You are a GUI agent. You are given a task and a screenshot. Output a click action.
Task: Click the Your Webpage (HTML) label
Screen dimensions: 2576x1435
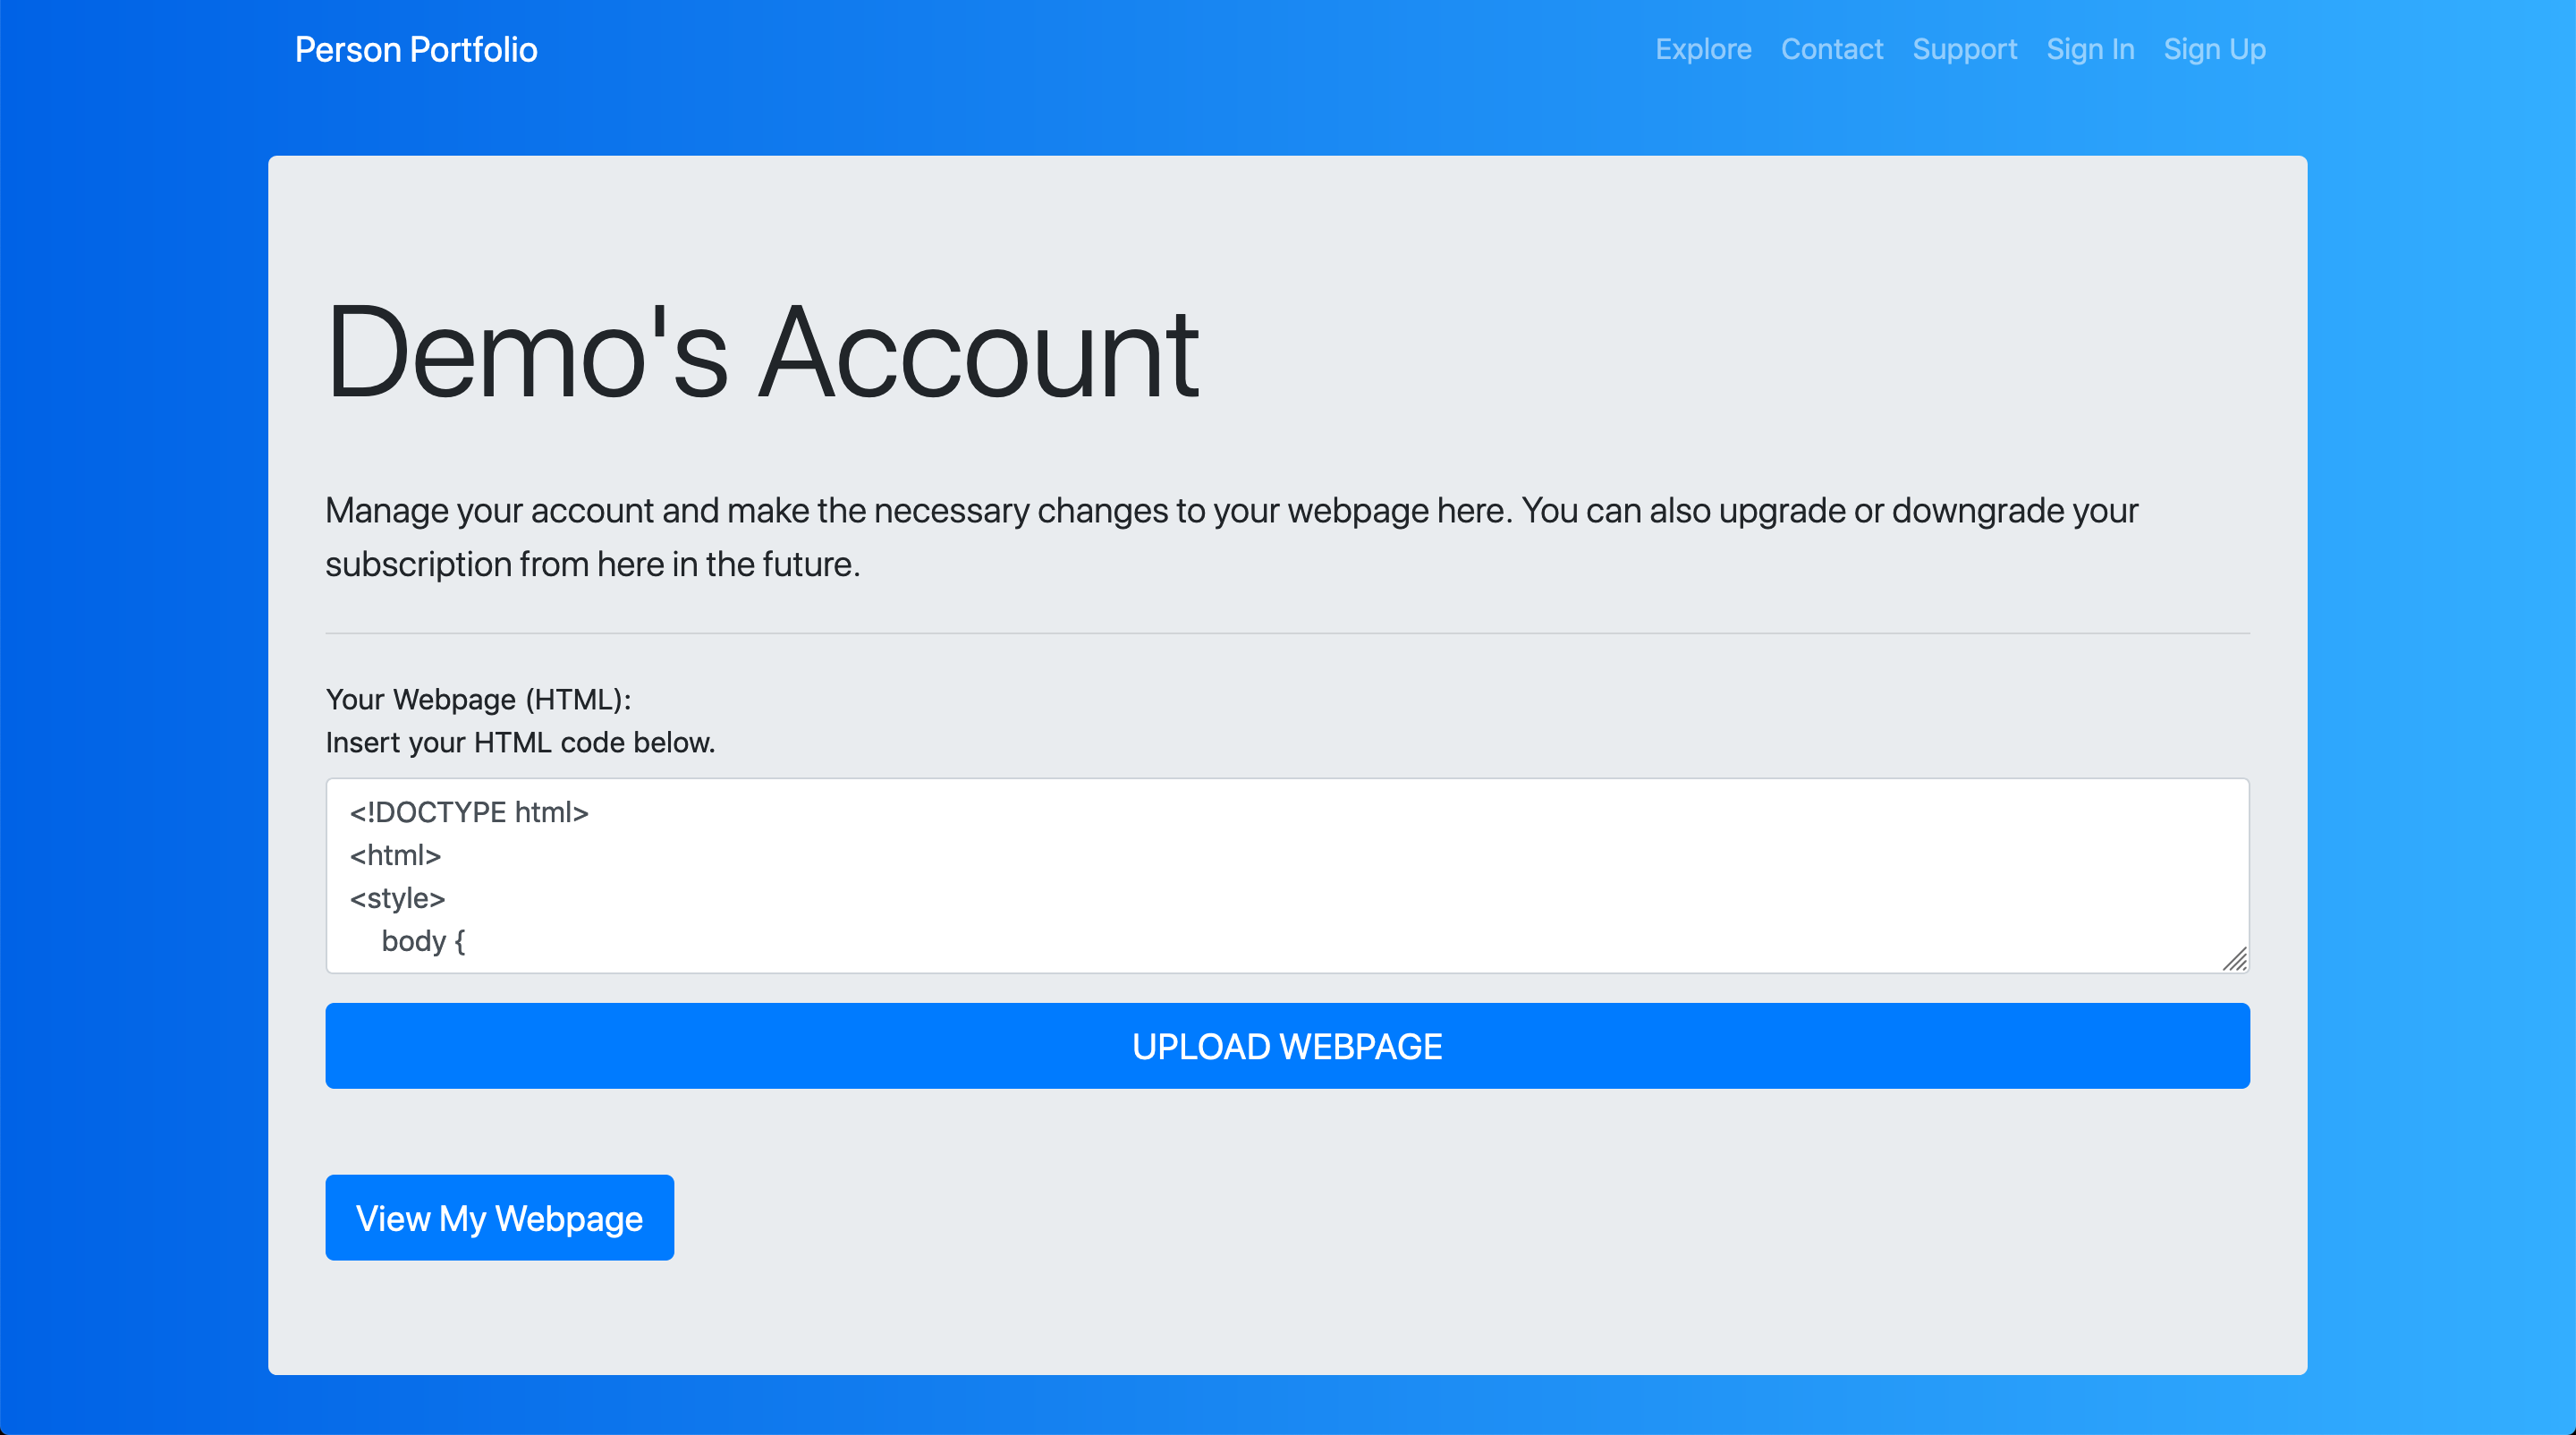(x=478, y=699)
